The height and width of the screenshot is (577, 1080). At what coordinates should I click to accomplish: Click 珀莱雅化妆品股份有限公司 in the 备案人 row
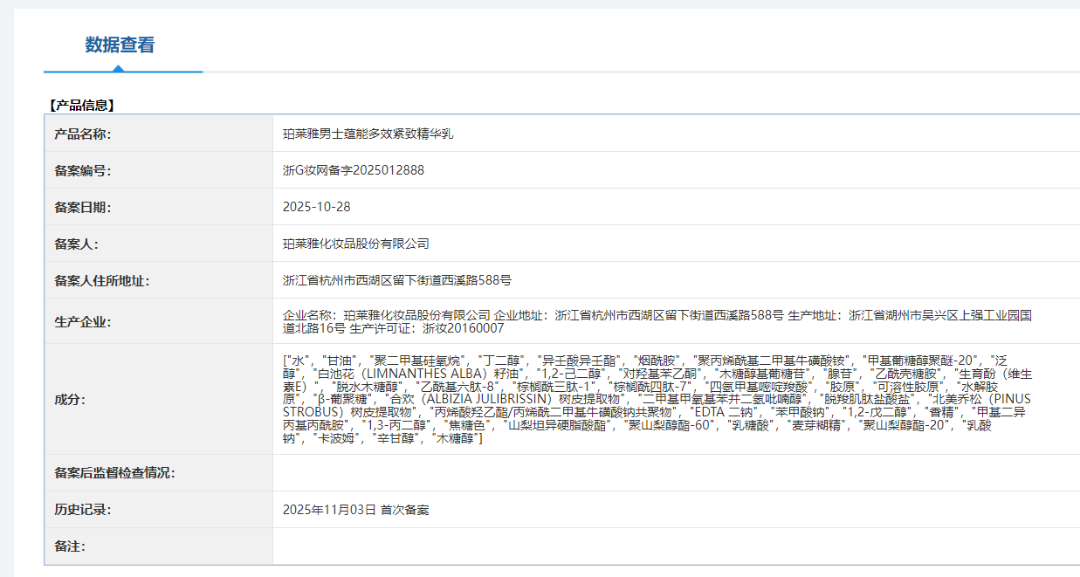pyautogui.click(x=356, y=244)
